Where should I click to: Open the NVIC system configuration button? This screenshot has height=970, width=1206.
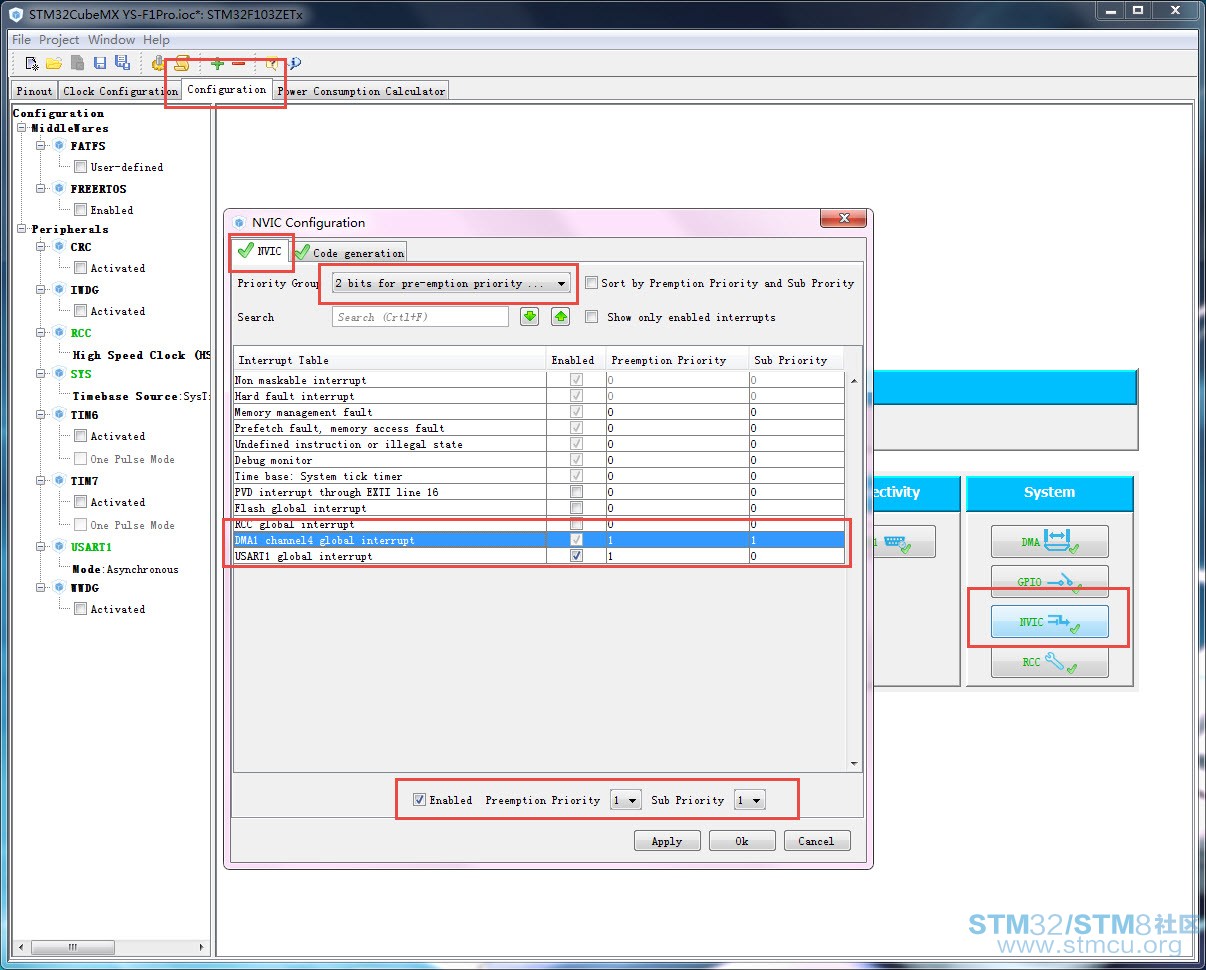point(1049,621)
